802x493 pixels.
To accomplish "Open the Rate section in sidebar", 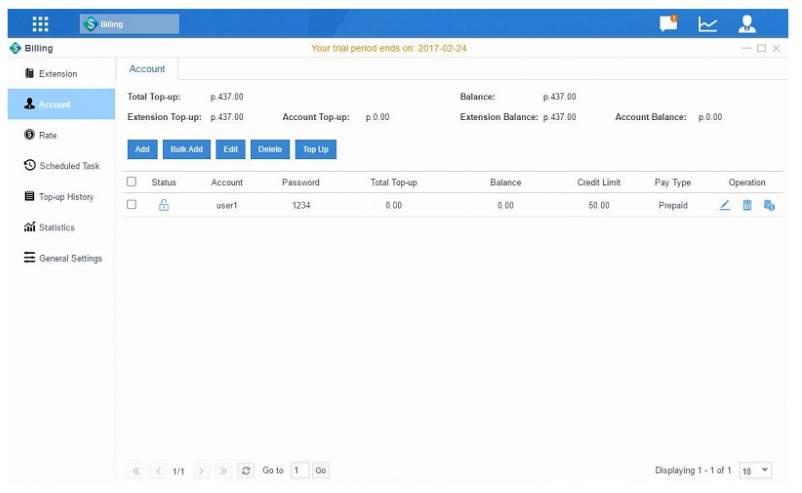I will tap(48, 135).
